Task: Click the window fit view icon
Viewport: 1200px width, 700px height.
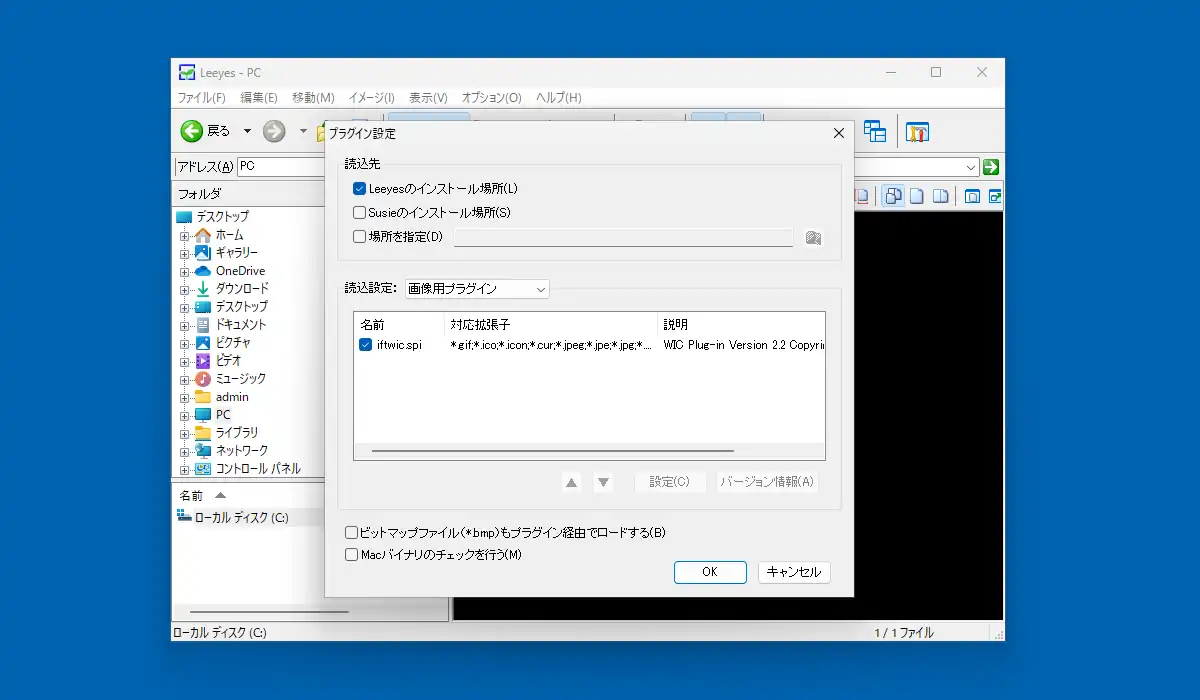Action: click(x=972, y=196)
